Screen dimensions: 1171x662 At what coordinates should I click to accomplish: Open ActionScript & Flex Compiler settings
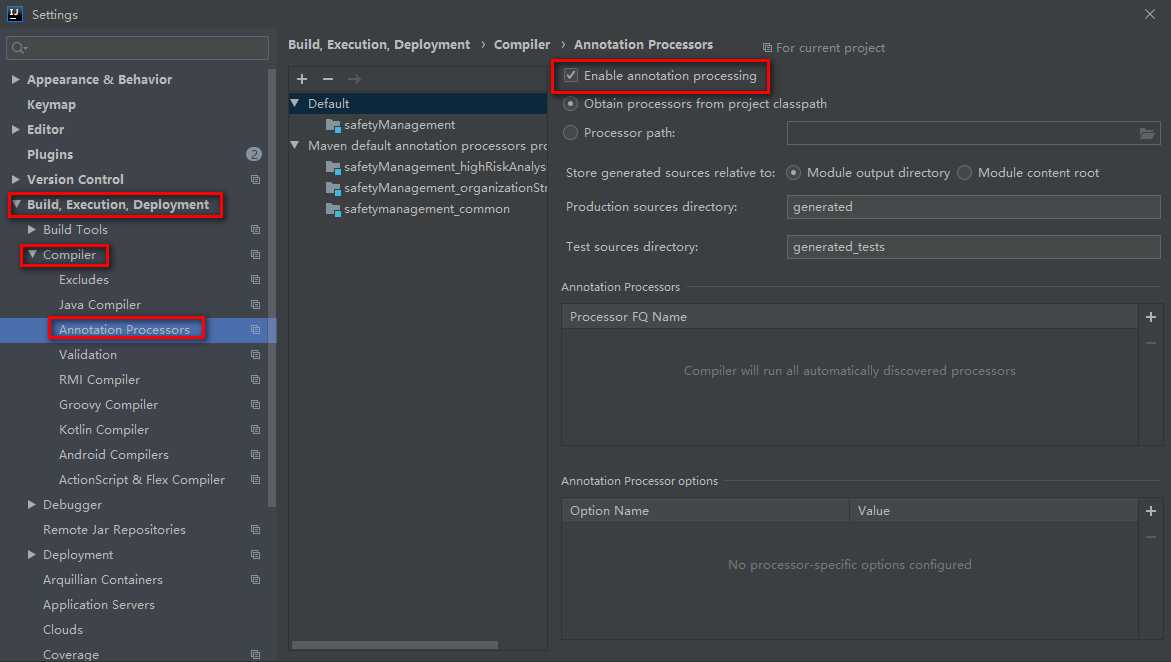[x=142, y=480]
